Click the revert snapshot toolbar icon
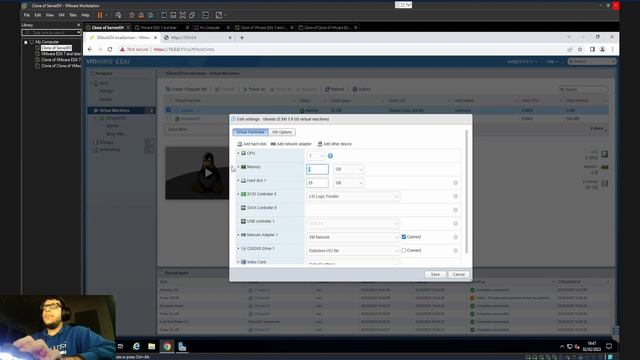This screenshot has width=640, height=360. tap(141, 15)
